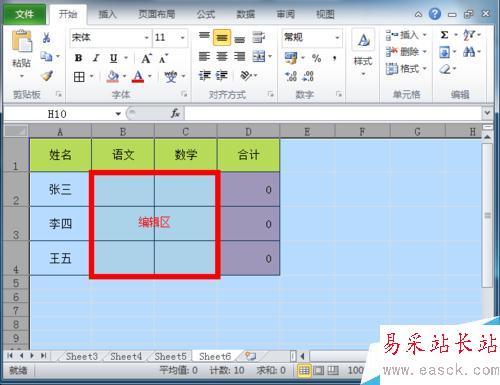Click Format (格式) button
The width and height of the screenshot is (500, 385).
406,69
